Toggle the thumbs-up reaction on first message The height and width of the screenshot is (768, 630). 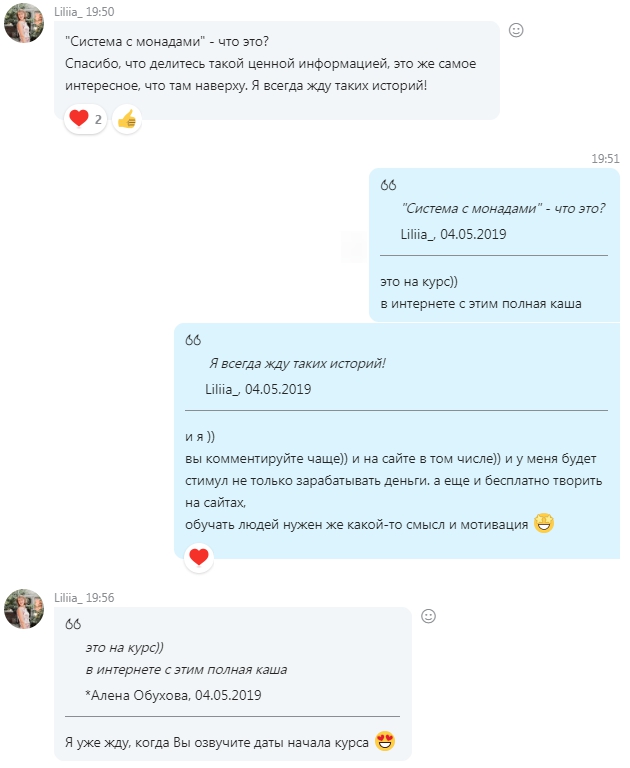pos(126,120)
